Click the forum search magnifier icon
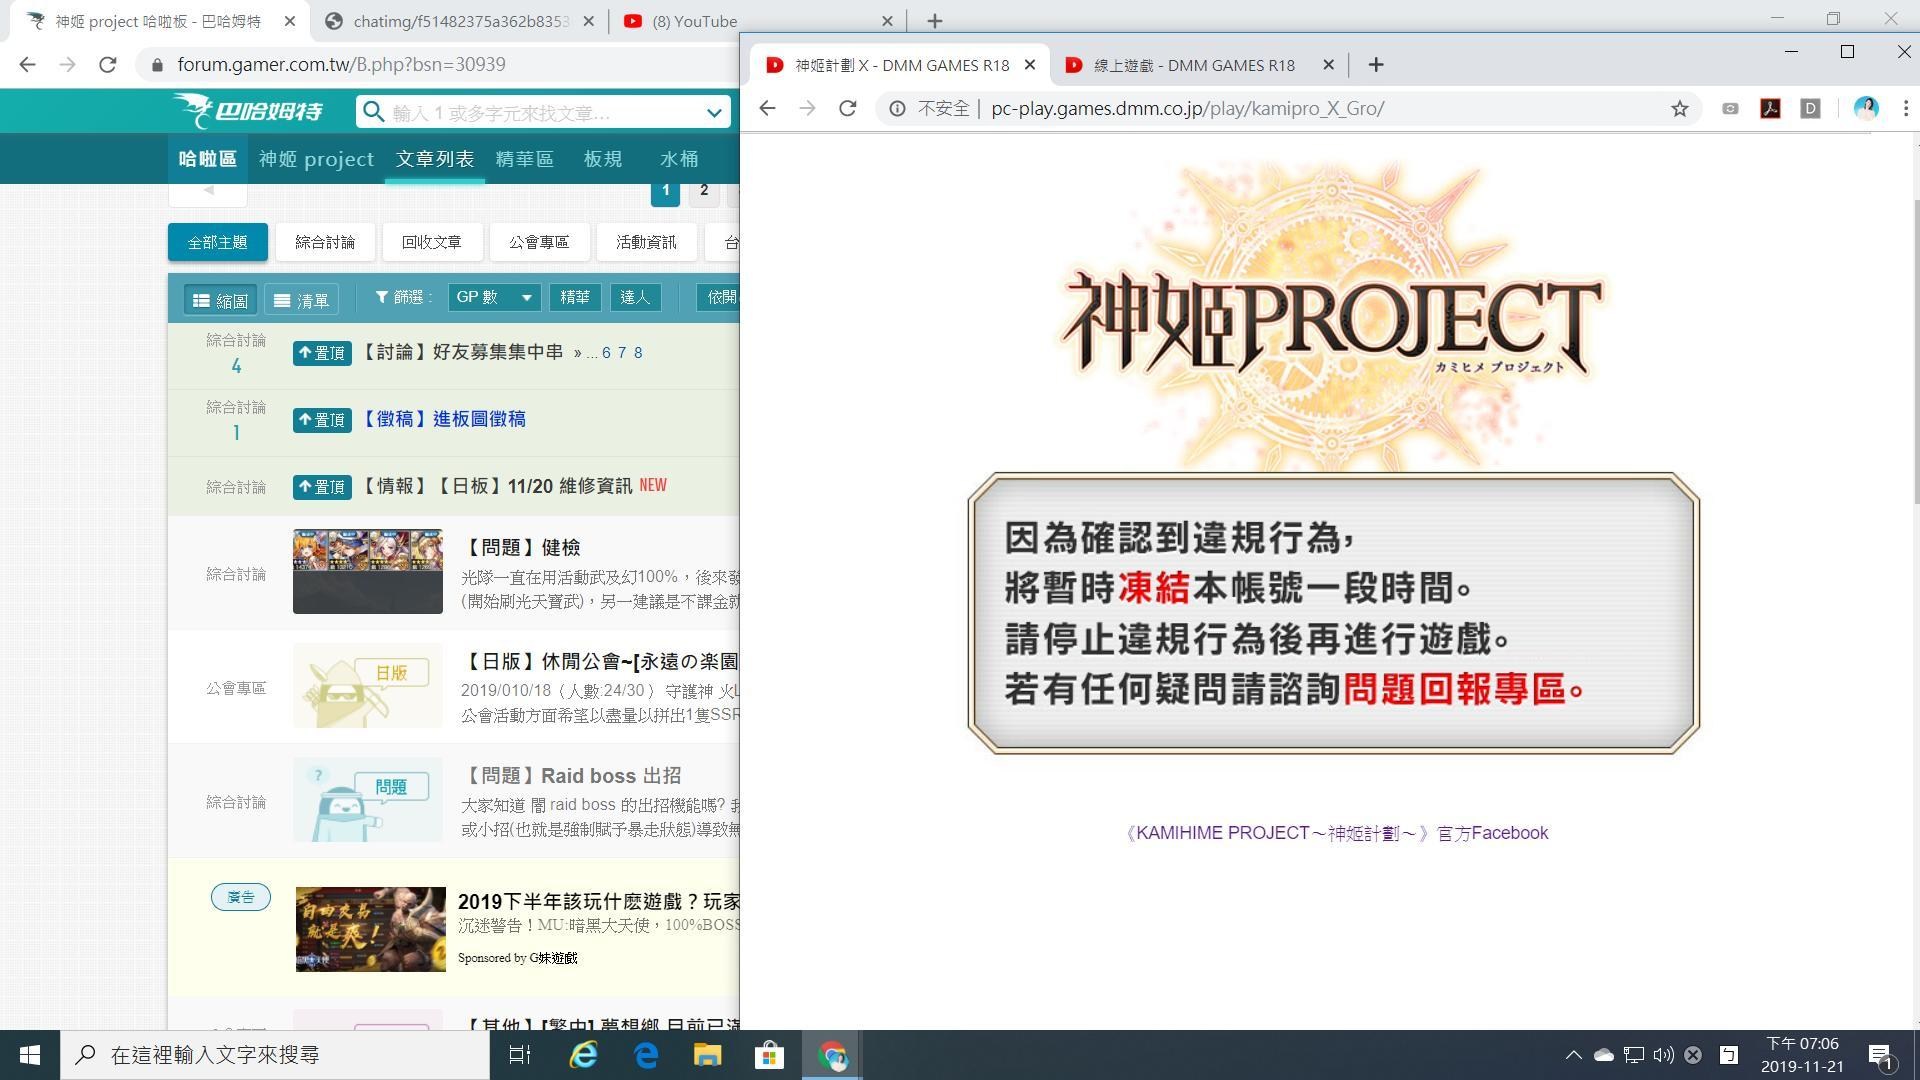 (373, 112)
